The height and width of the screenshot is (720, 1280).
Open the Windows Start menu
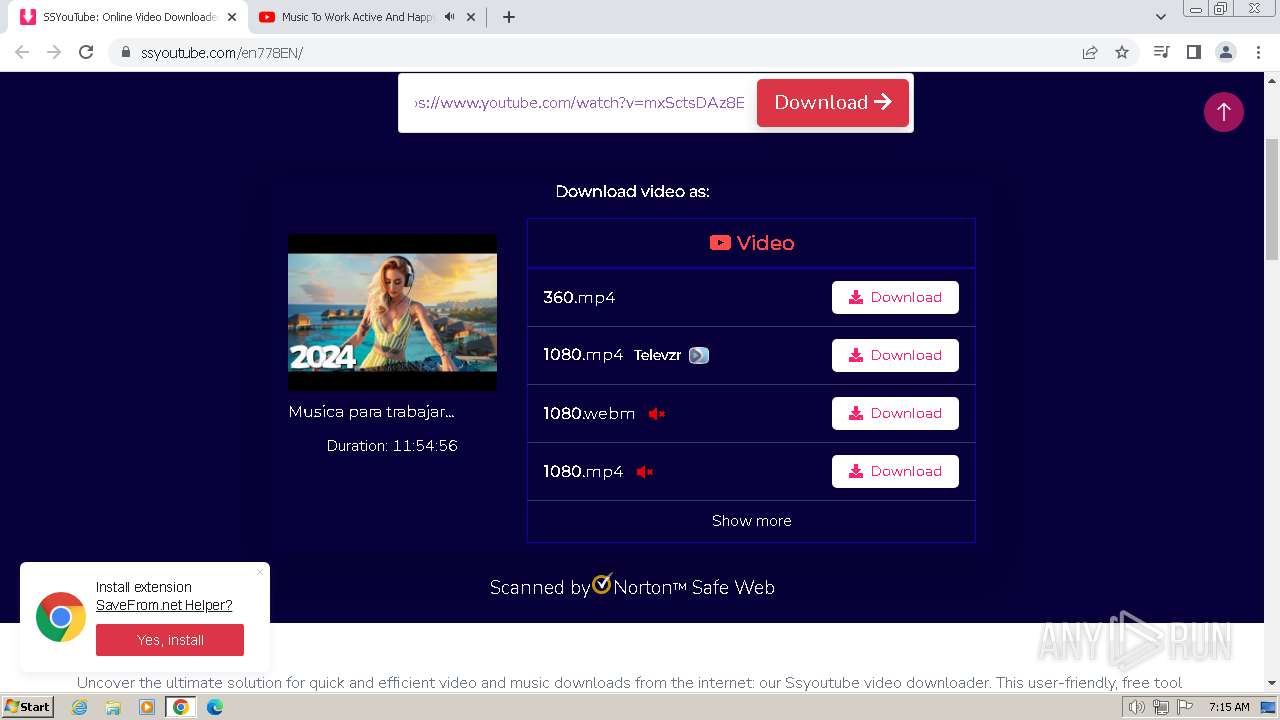click(27, 706)
